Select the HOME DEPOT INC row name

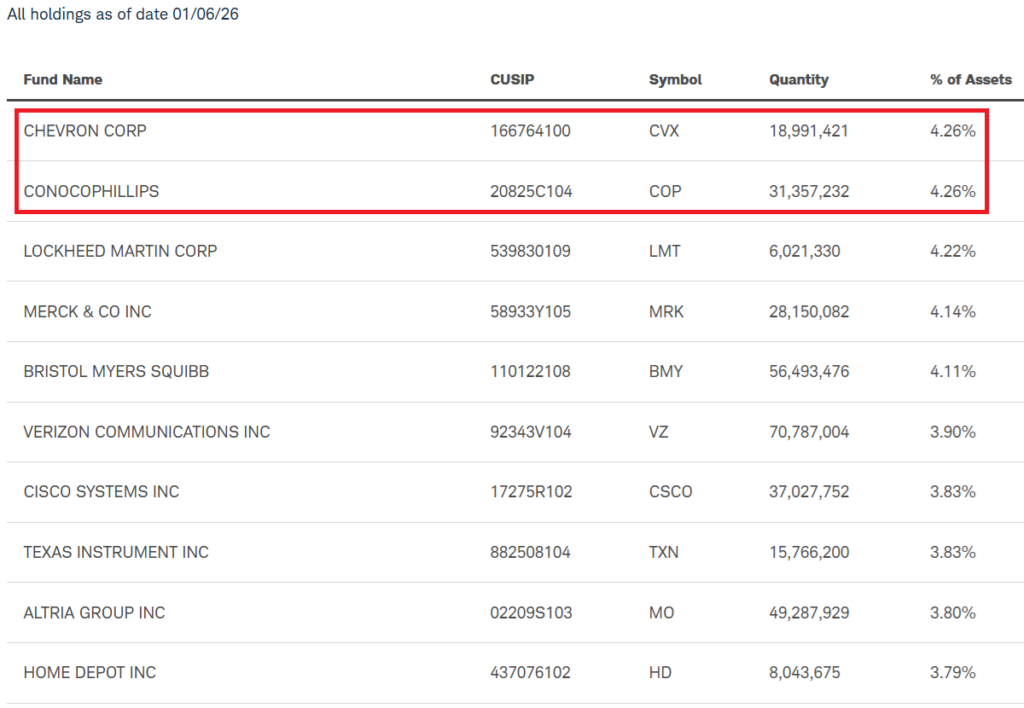pyautogui.click(x=90, y=672)
